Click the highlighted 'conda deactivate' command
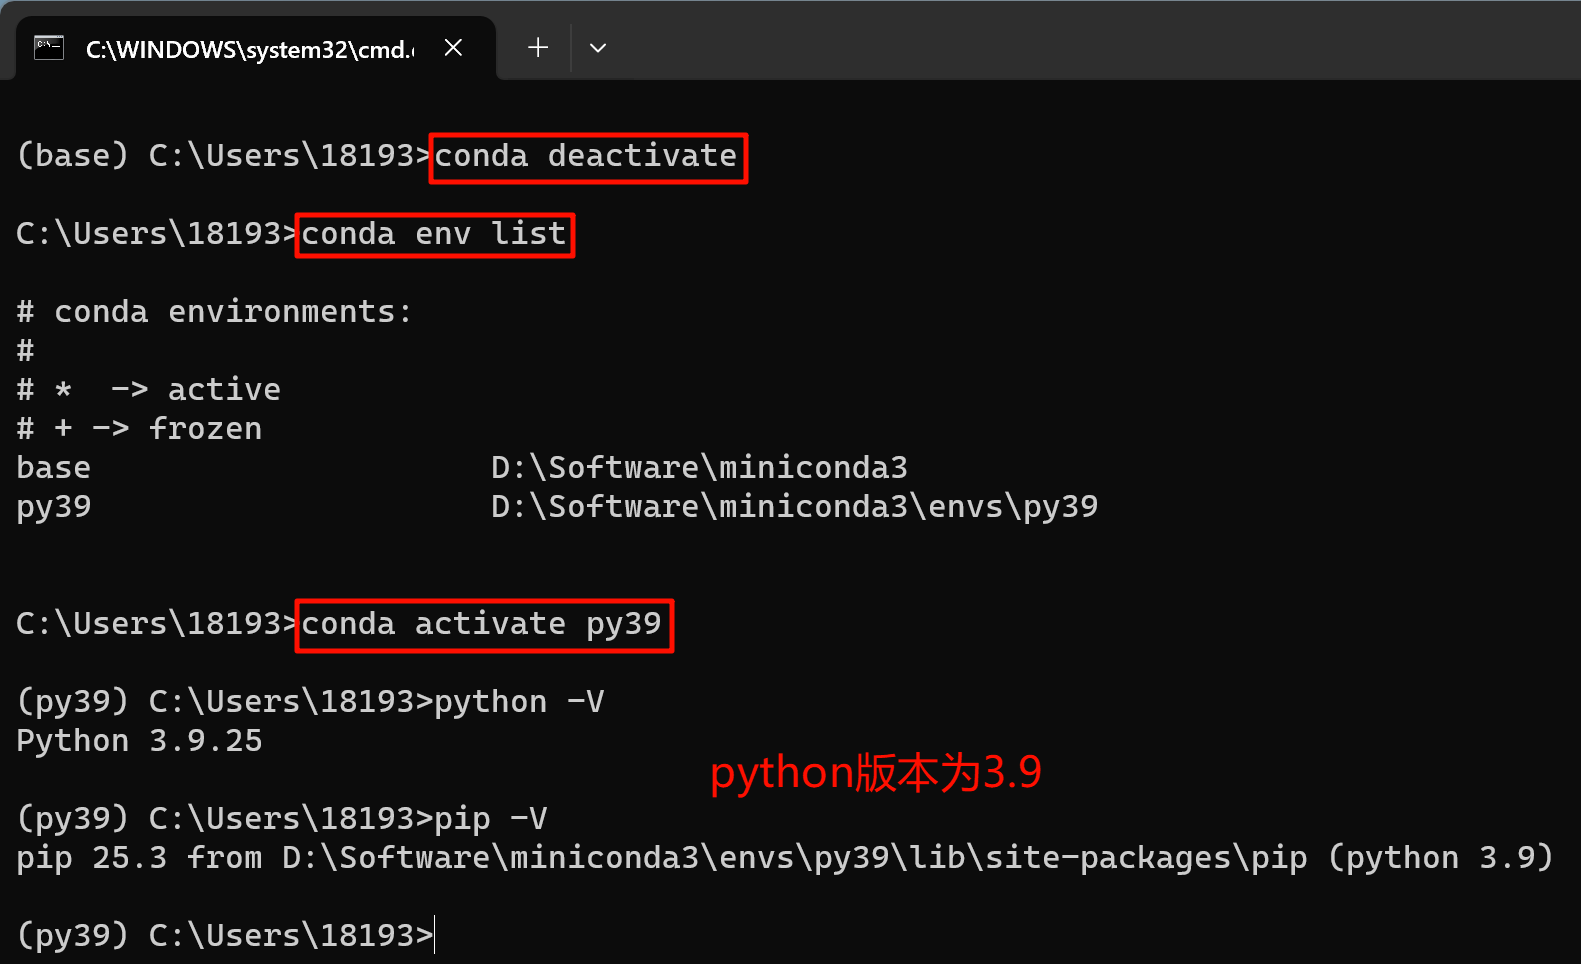The image size is (1581, 964). [x=587, y=157]
